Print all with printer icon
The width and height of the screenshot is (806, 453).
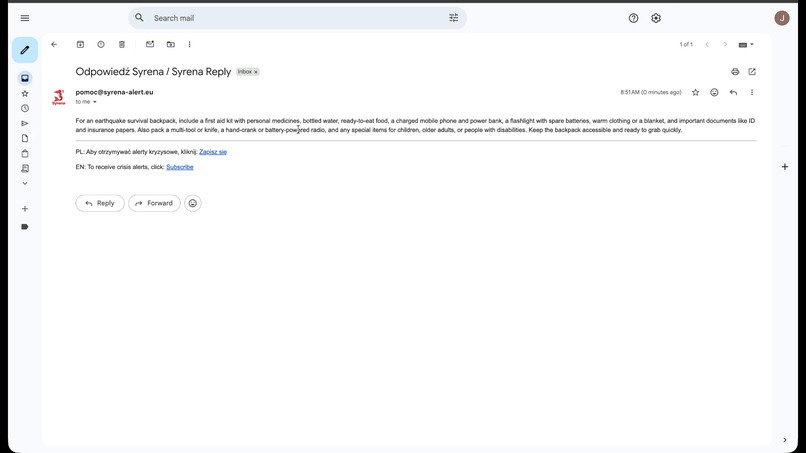[735, 71]
